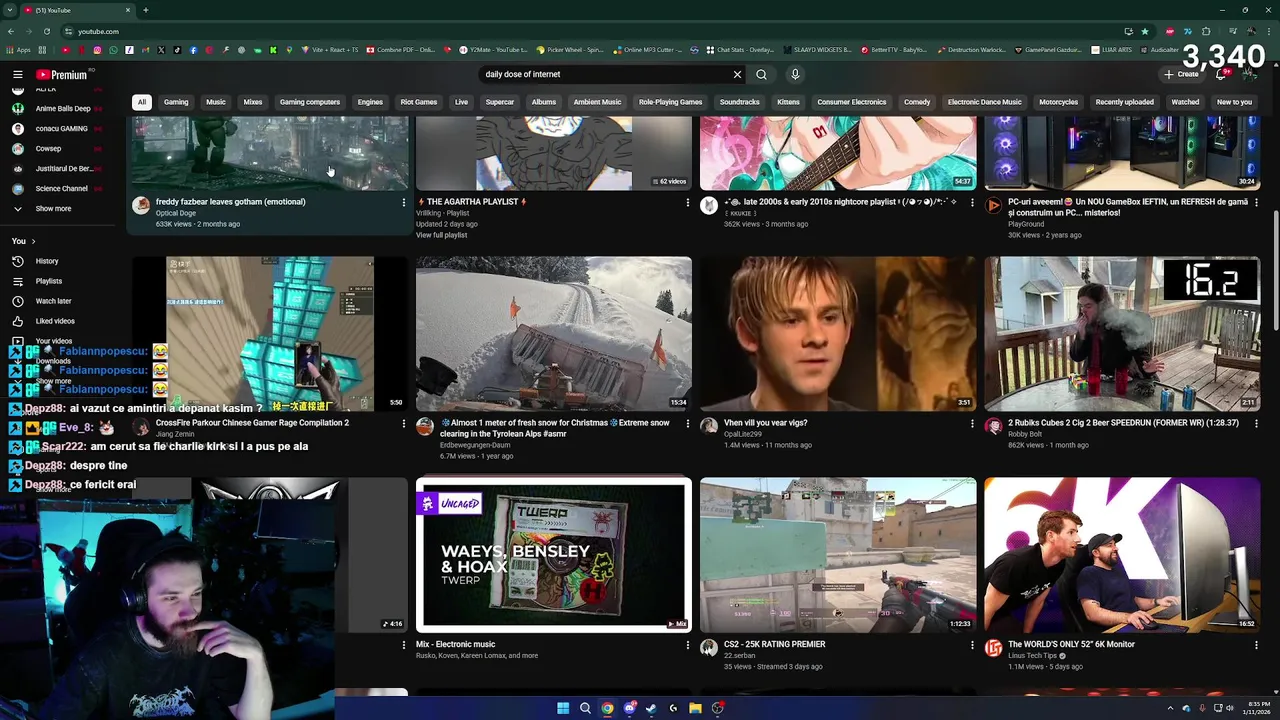This screenshot has width=1280, height=720.
Task: Open TikTok bookmark icon
Action: (177, 50)
